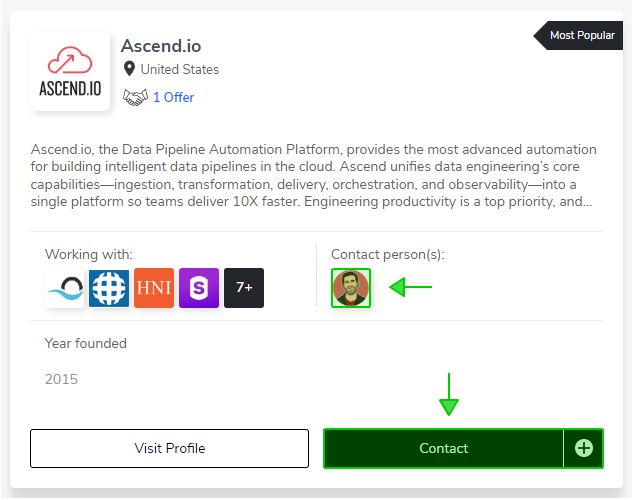The height and width of the screenshot is (500, 632).
Task: Click the plus icon beside Contact
Action: tap(584, 448)
